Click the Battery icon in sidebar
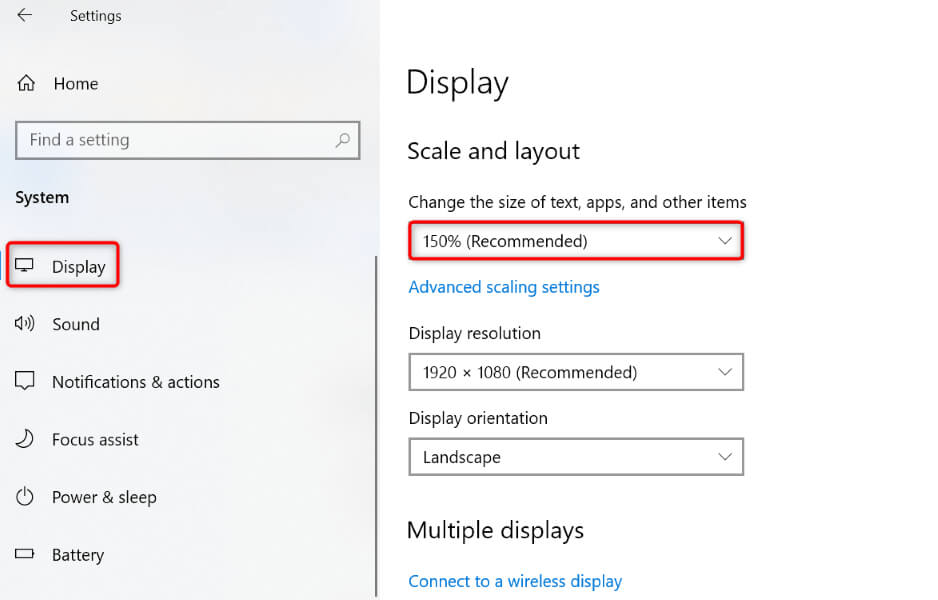 click(x=24, y=554)
